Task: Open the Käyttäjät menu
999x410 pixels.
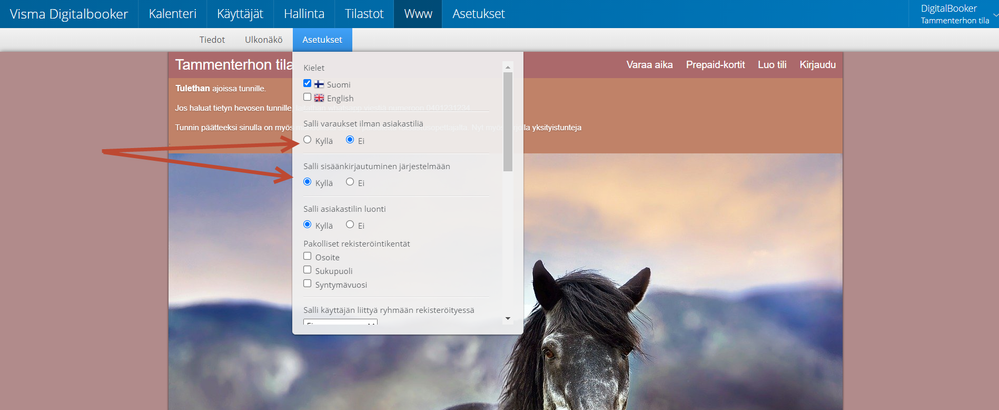Action: point(240,14)
